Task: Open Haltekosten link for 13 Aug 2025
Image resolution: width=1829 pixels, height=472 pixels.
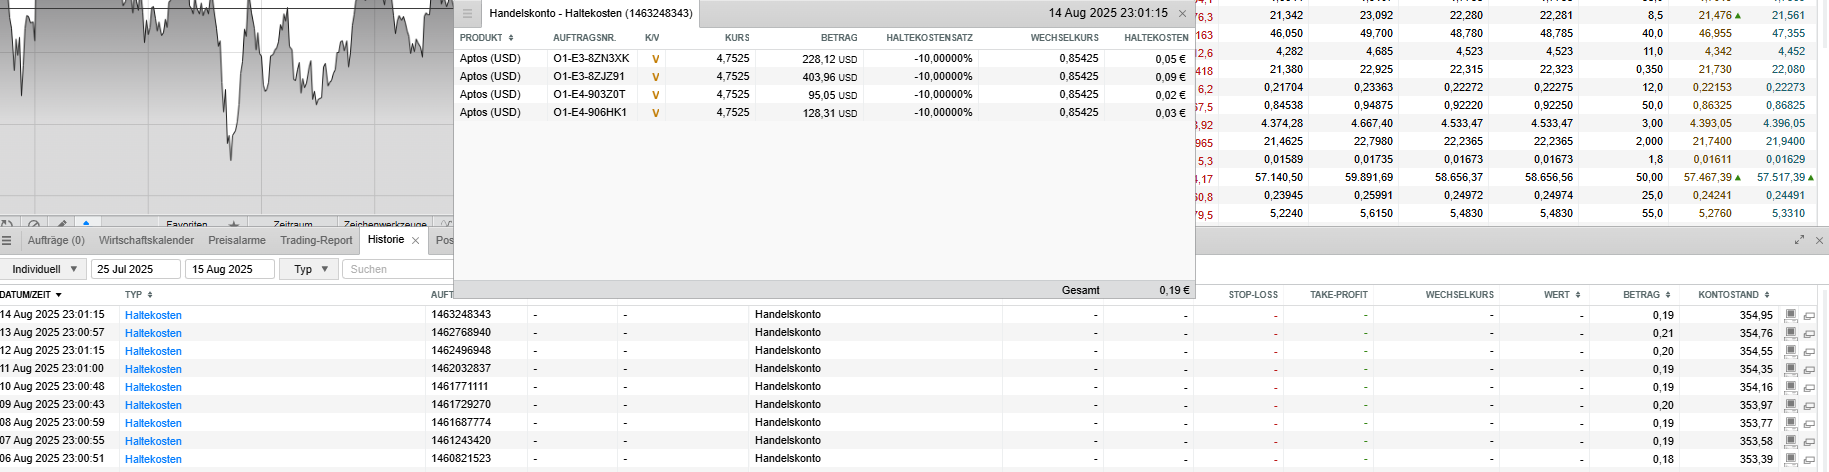Action: [153, 333]
